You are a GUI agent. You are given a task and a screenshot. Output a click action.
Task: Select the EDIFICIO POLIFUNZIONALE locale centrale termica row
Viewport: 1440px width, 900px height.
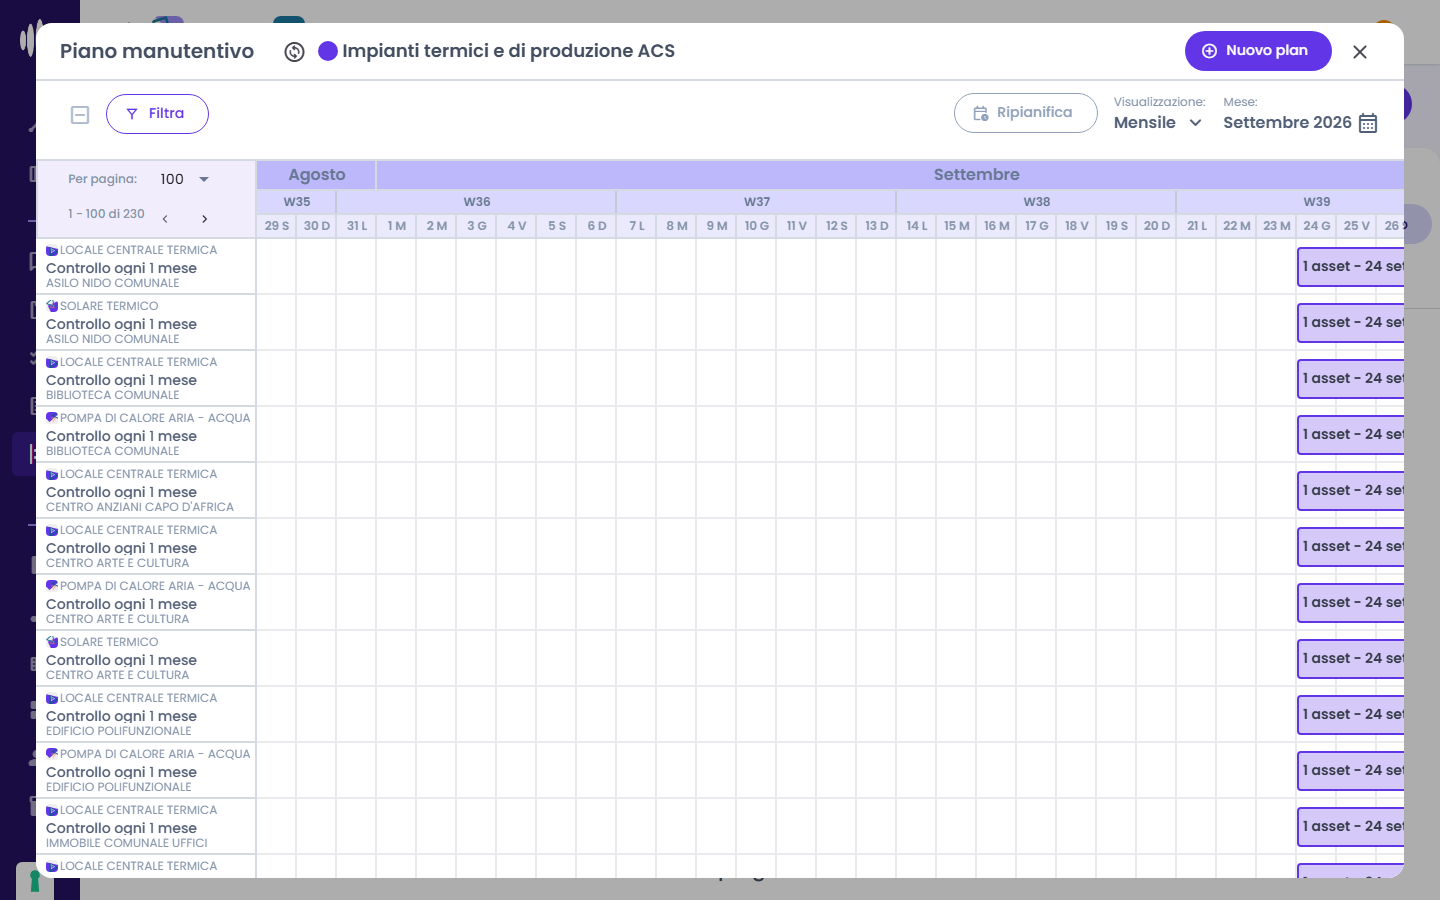coord(146,715)
